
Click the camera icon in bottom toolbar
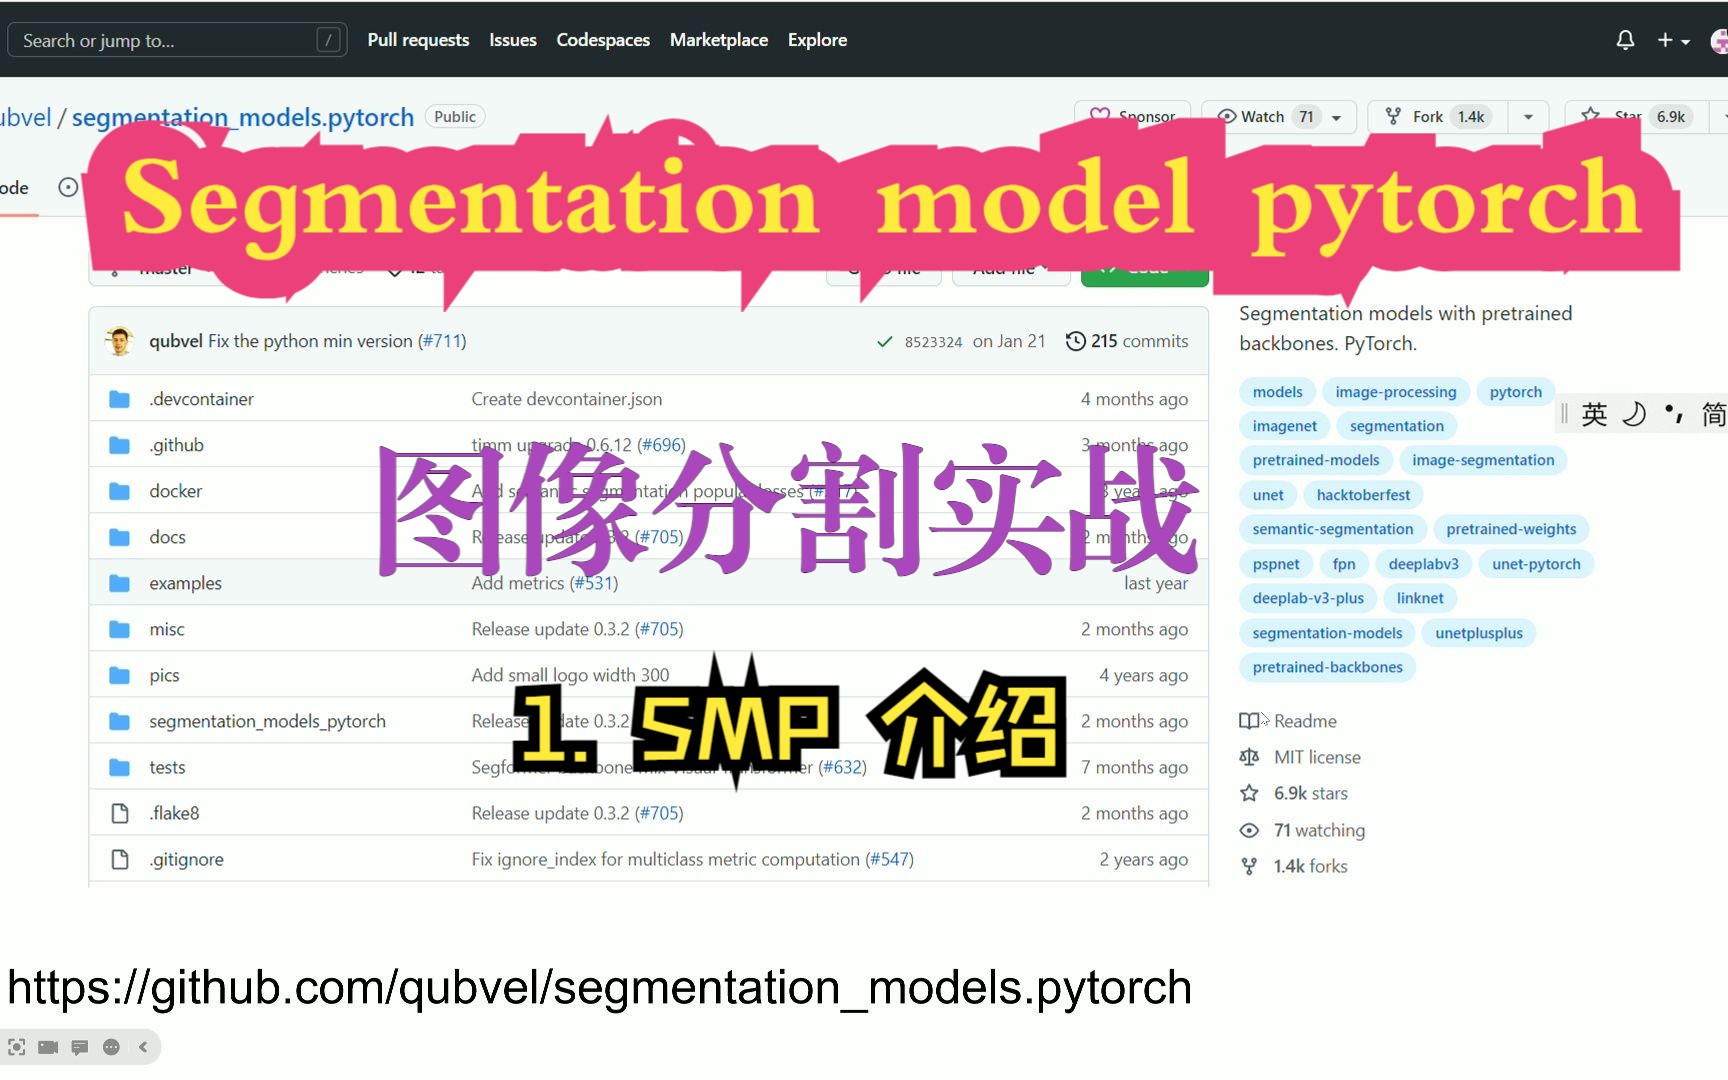pyautogui.click(x=48, y=1047)
